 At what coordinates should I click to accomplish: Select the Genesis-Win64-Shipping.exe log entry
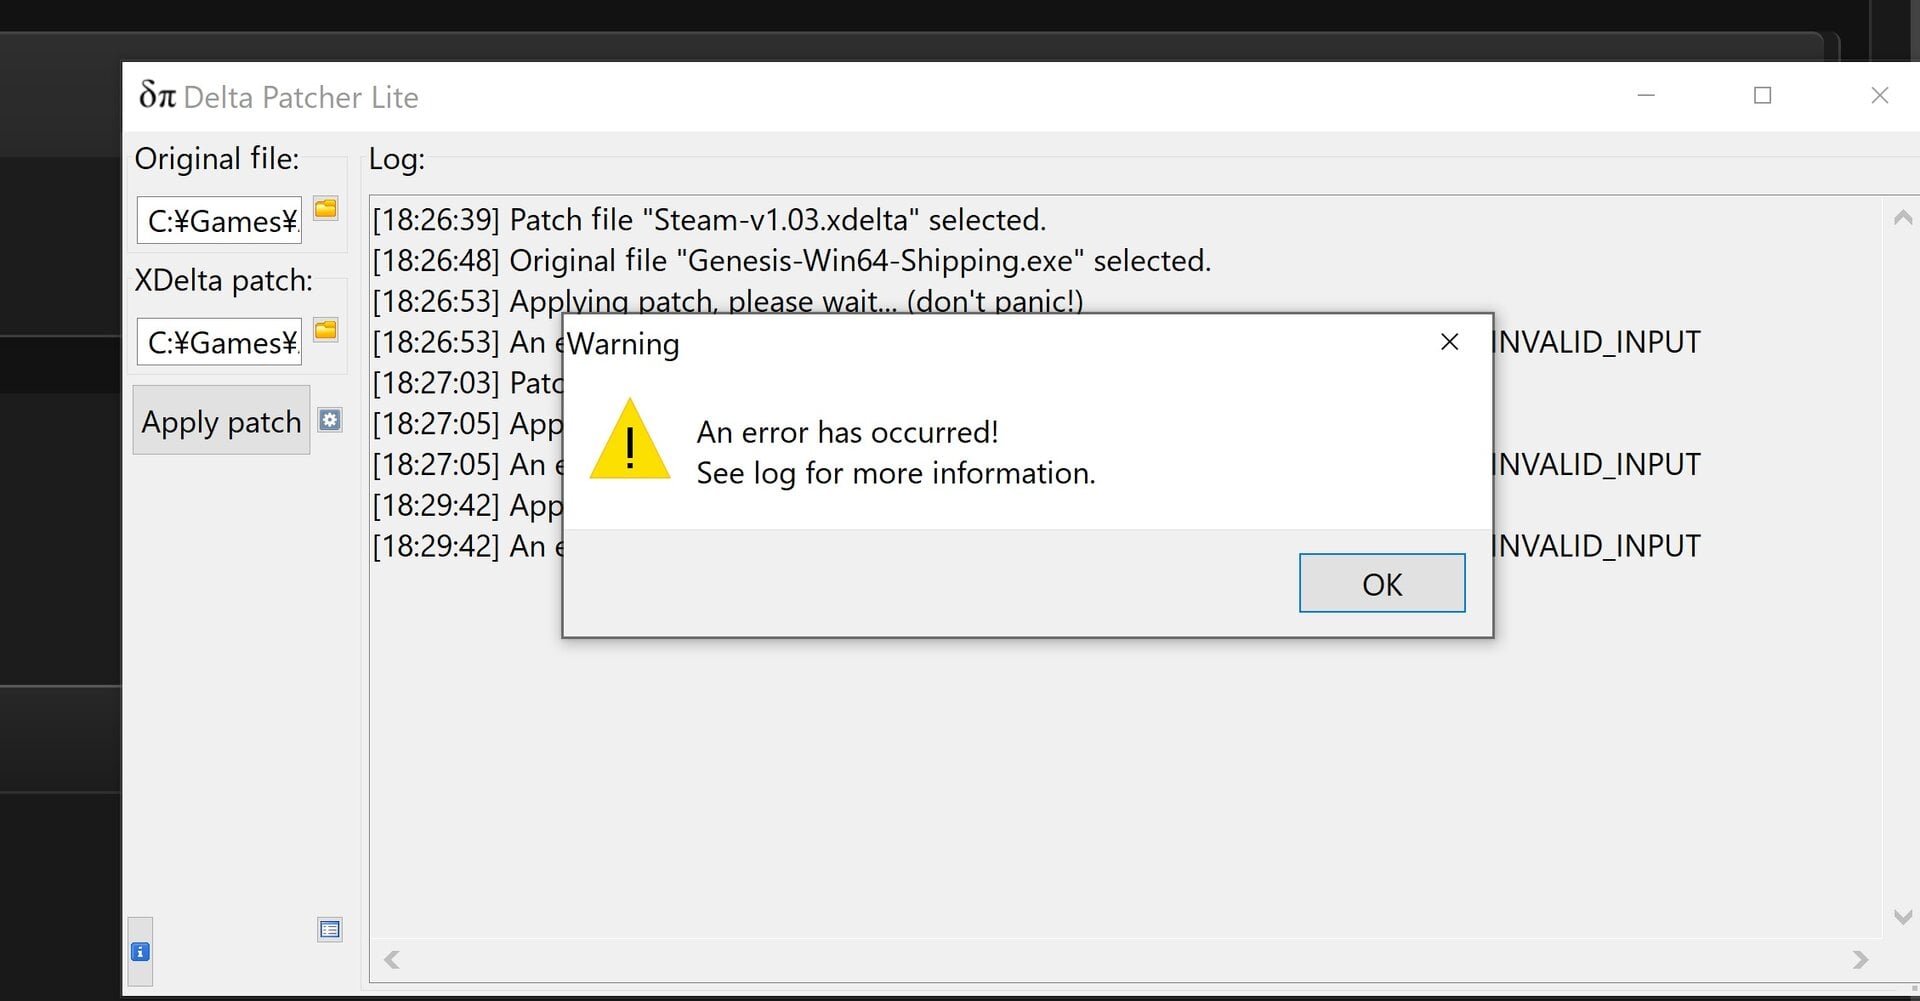791,261
